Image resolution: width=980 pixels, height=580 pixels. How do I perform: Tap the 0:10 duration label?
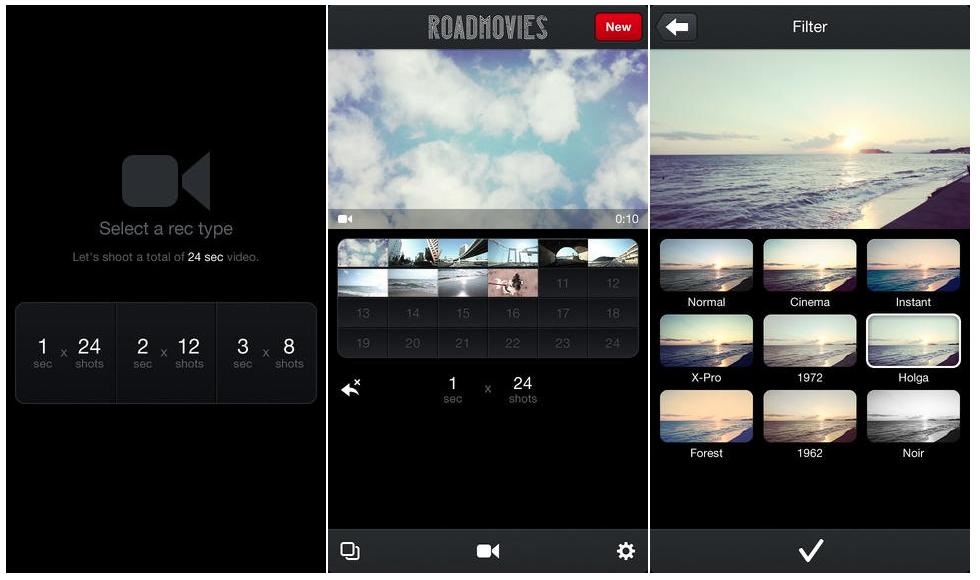627,219
